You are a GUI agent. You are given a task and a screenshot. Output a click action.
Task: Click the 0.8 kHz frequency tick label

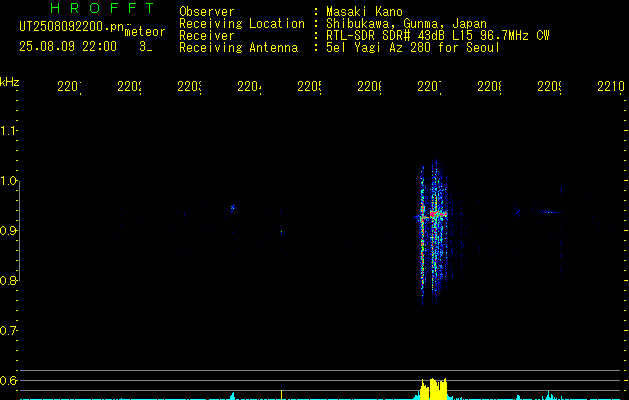[x=8, y=280]
